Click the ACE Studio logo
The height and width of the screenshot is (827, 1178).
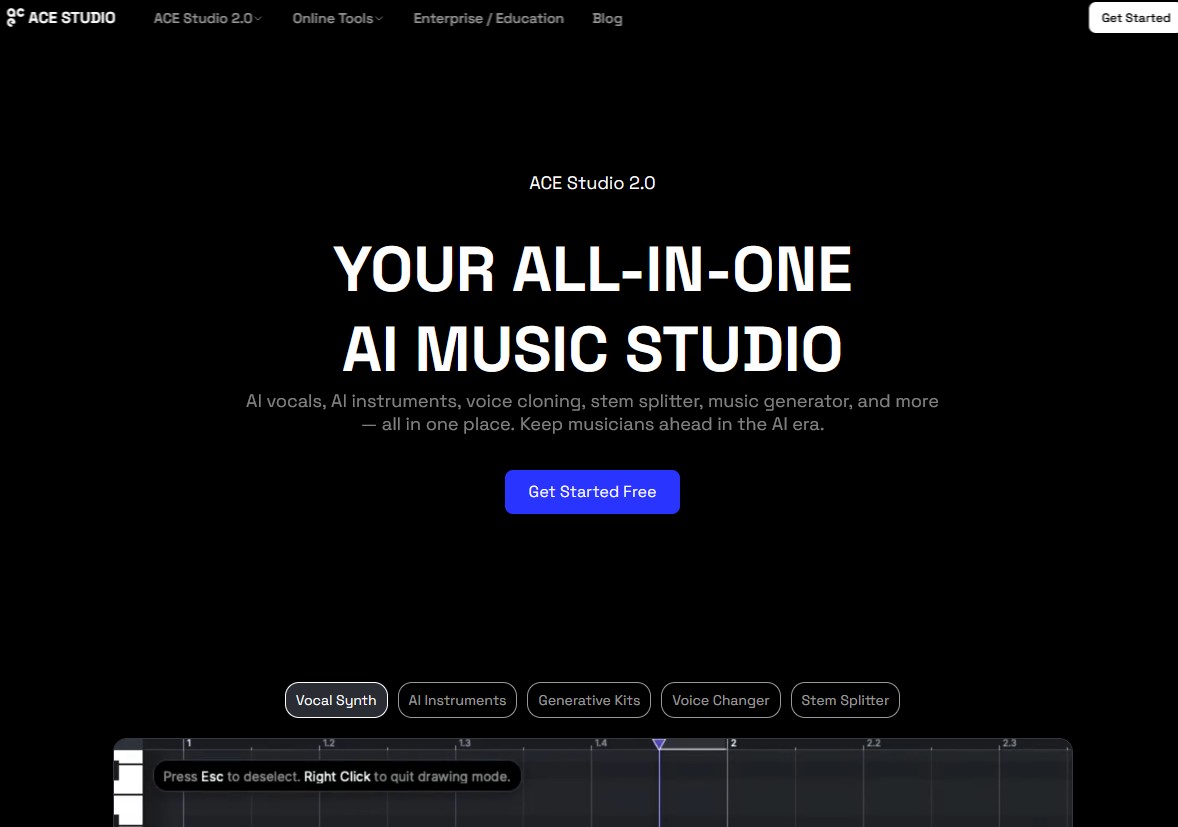[61, 17]
